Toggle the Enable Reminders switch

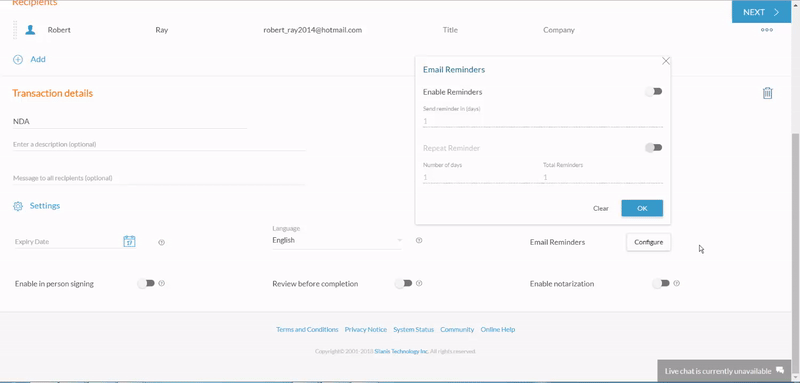click(654, 91)
